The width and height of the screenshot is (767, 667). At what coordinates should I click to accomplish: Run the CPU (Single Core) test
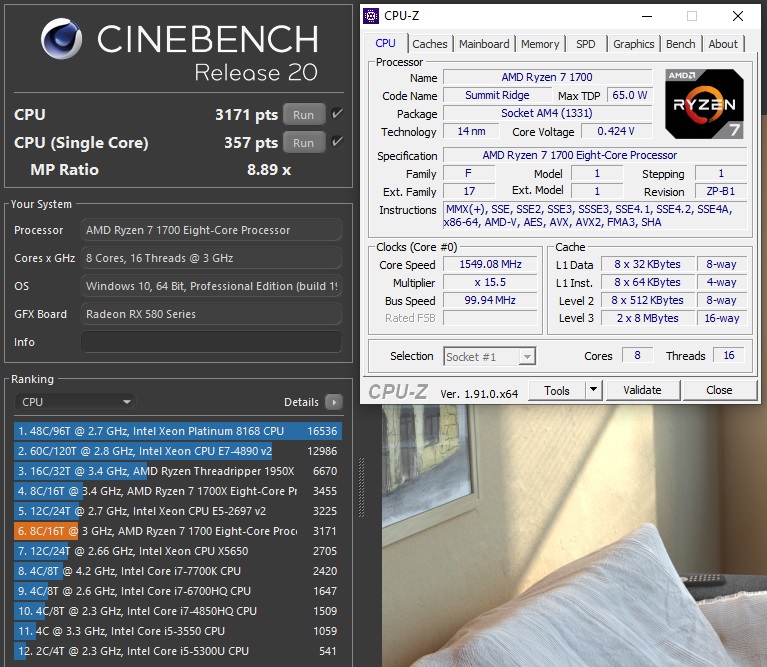(304, 143)
